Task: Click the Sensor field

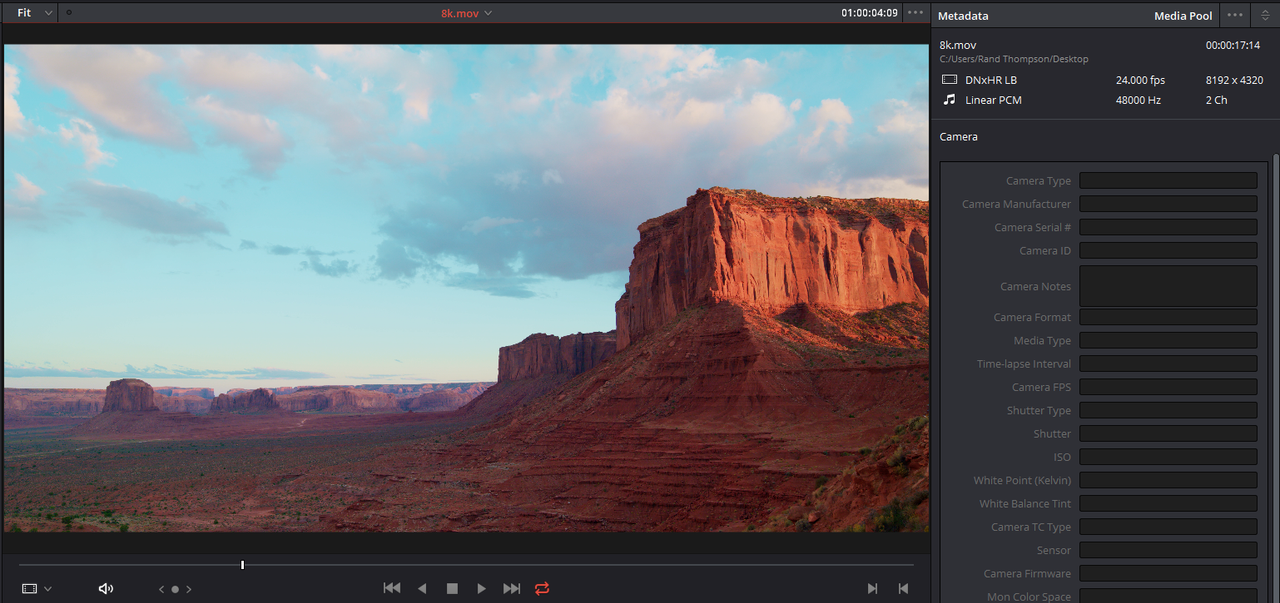Action: click(x=1168, y=550)
